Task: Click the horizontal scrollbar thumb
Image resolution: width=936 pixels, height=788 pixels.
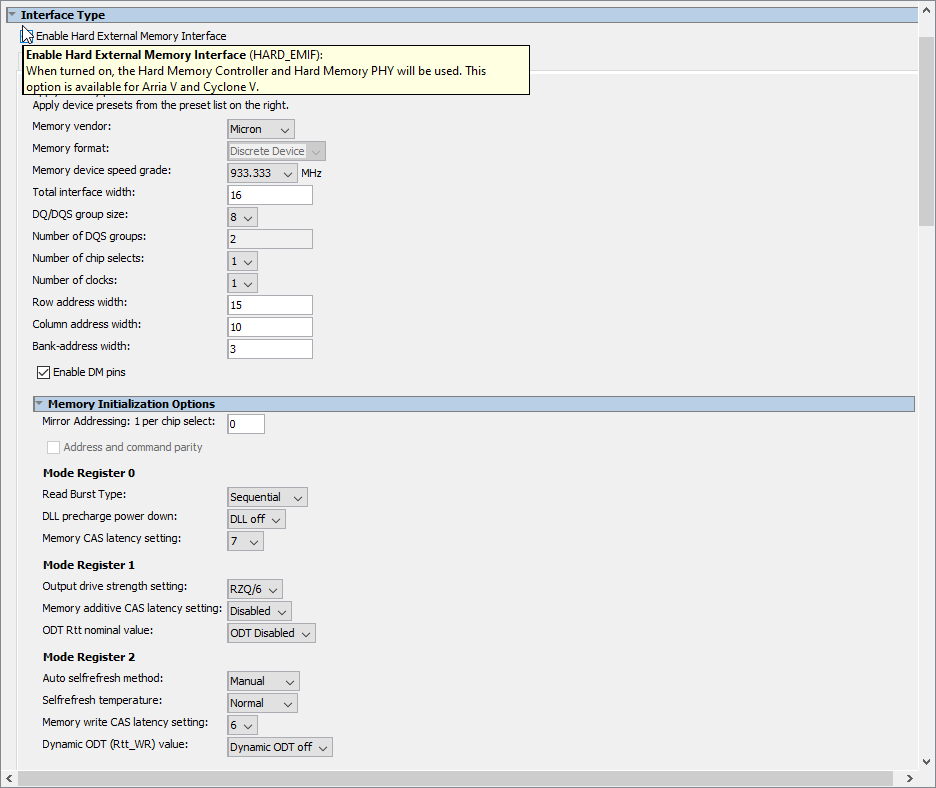Action: [455, 778]
